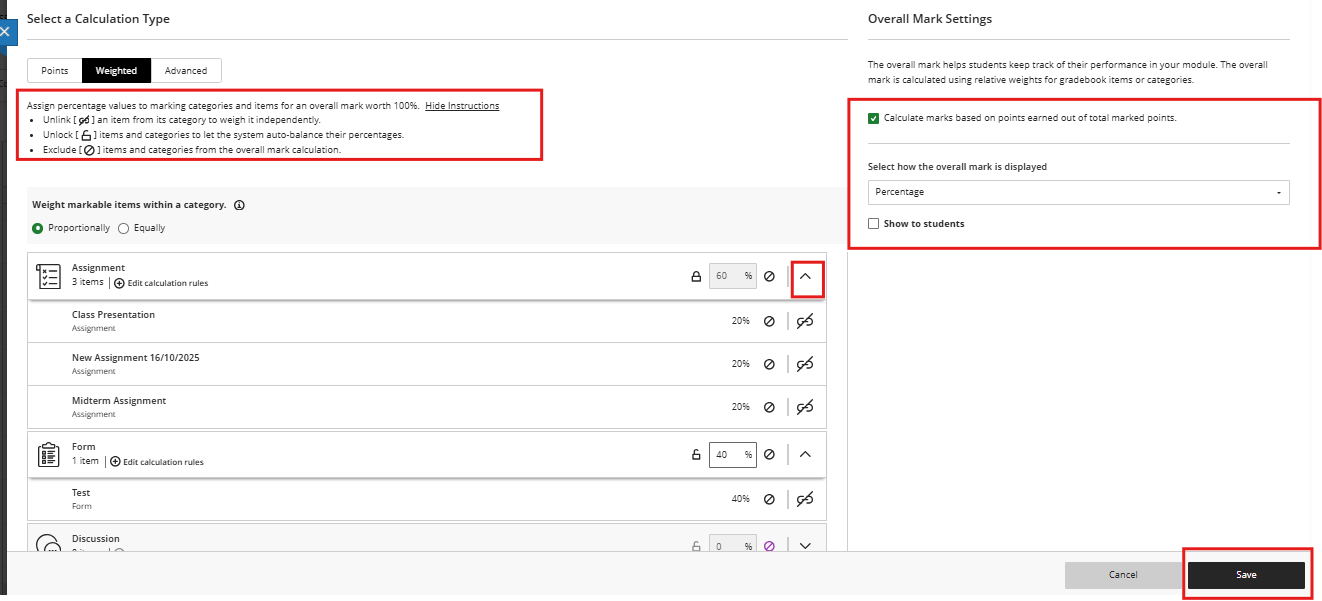The image size is (1322, 601).
Task: Open the overall mark display Percentage dropdown
Action: point(1078,192)
